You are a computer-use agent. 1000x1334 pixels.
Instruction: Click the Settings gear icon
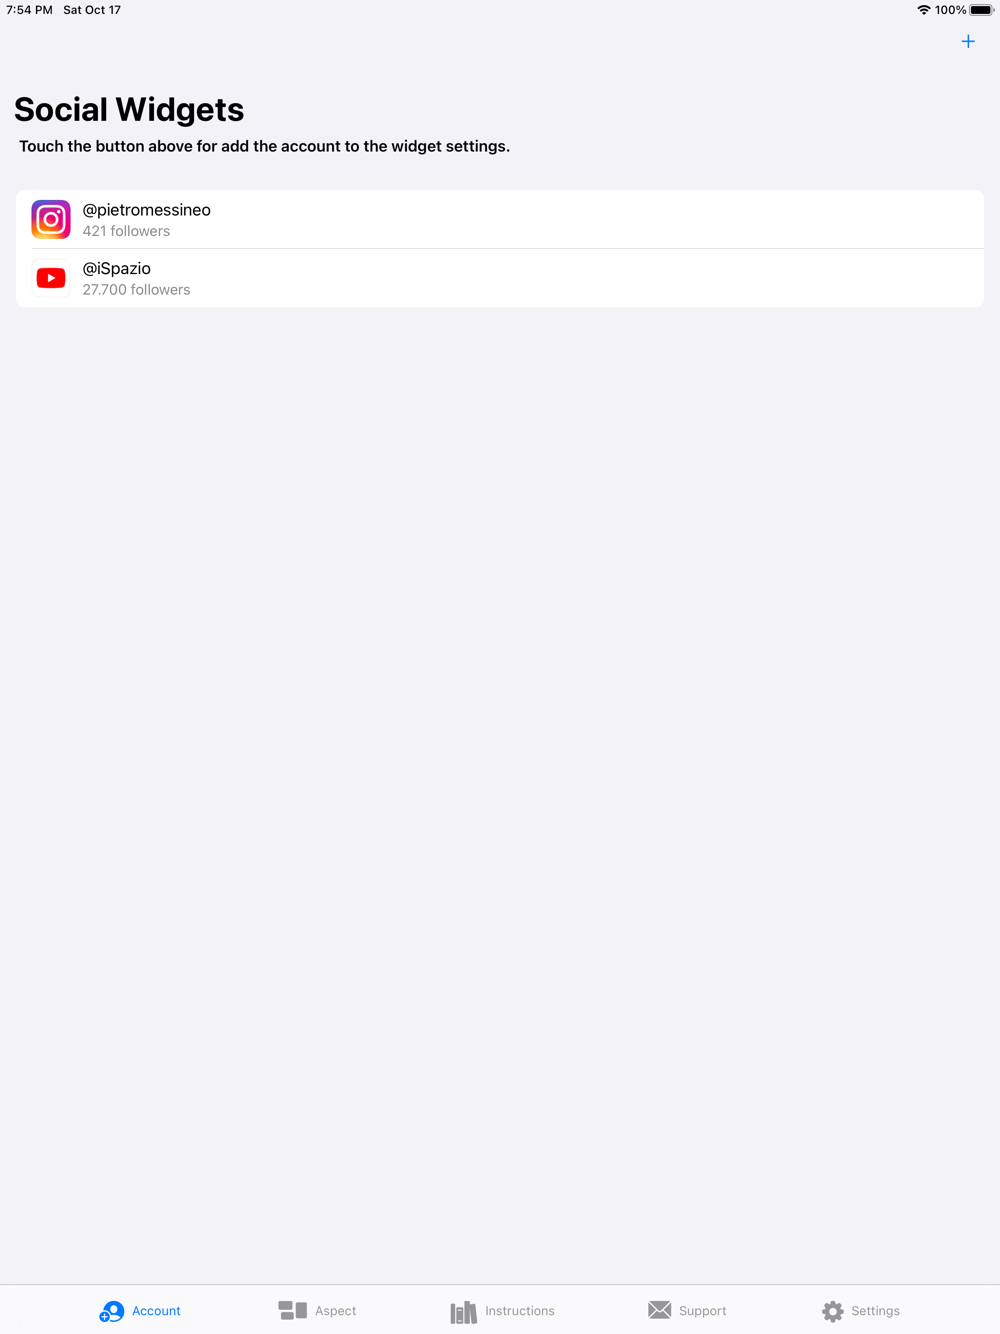pyautogui.click(x=833, y=1311)
